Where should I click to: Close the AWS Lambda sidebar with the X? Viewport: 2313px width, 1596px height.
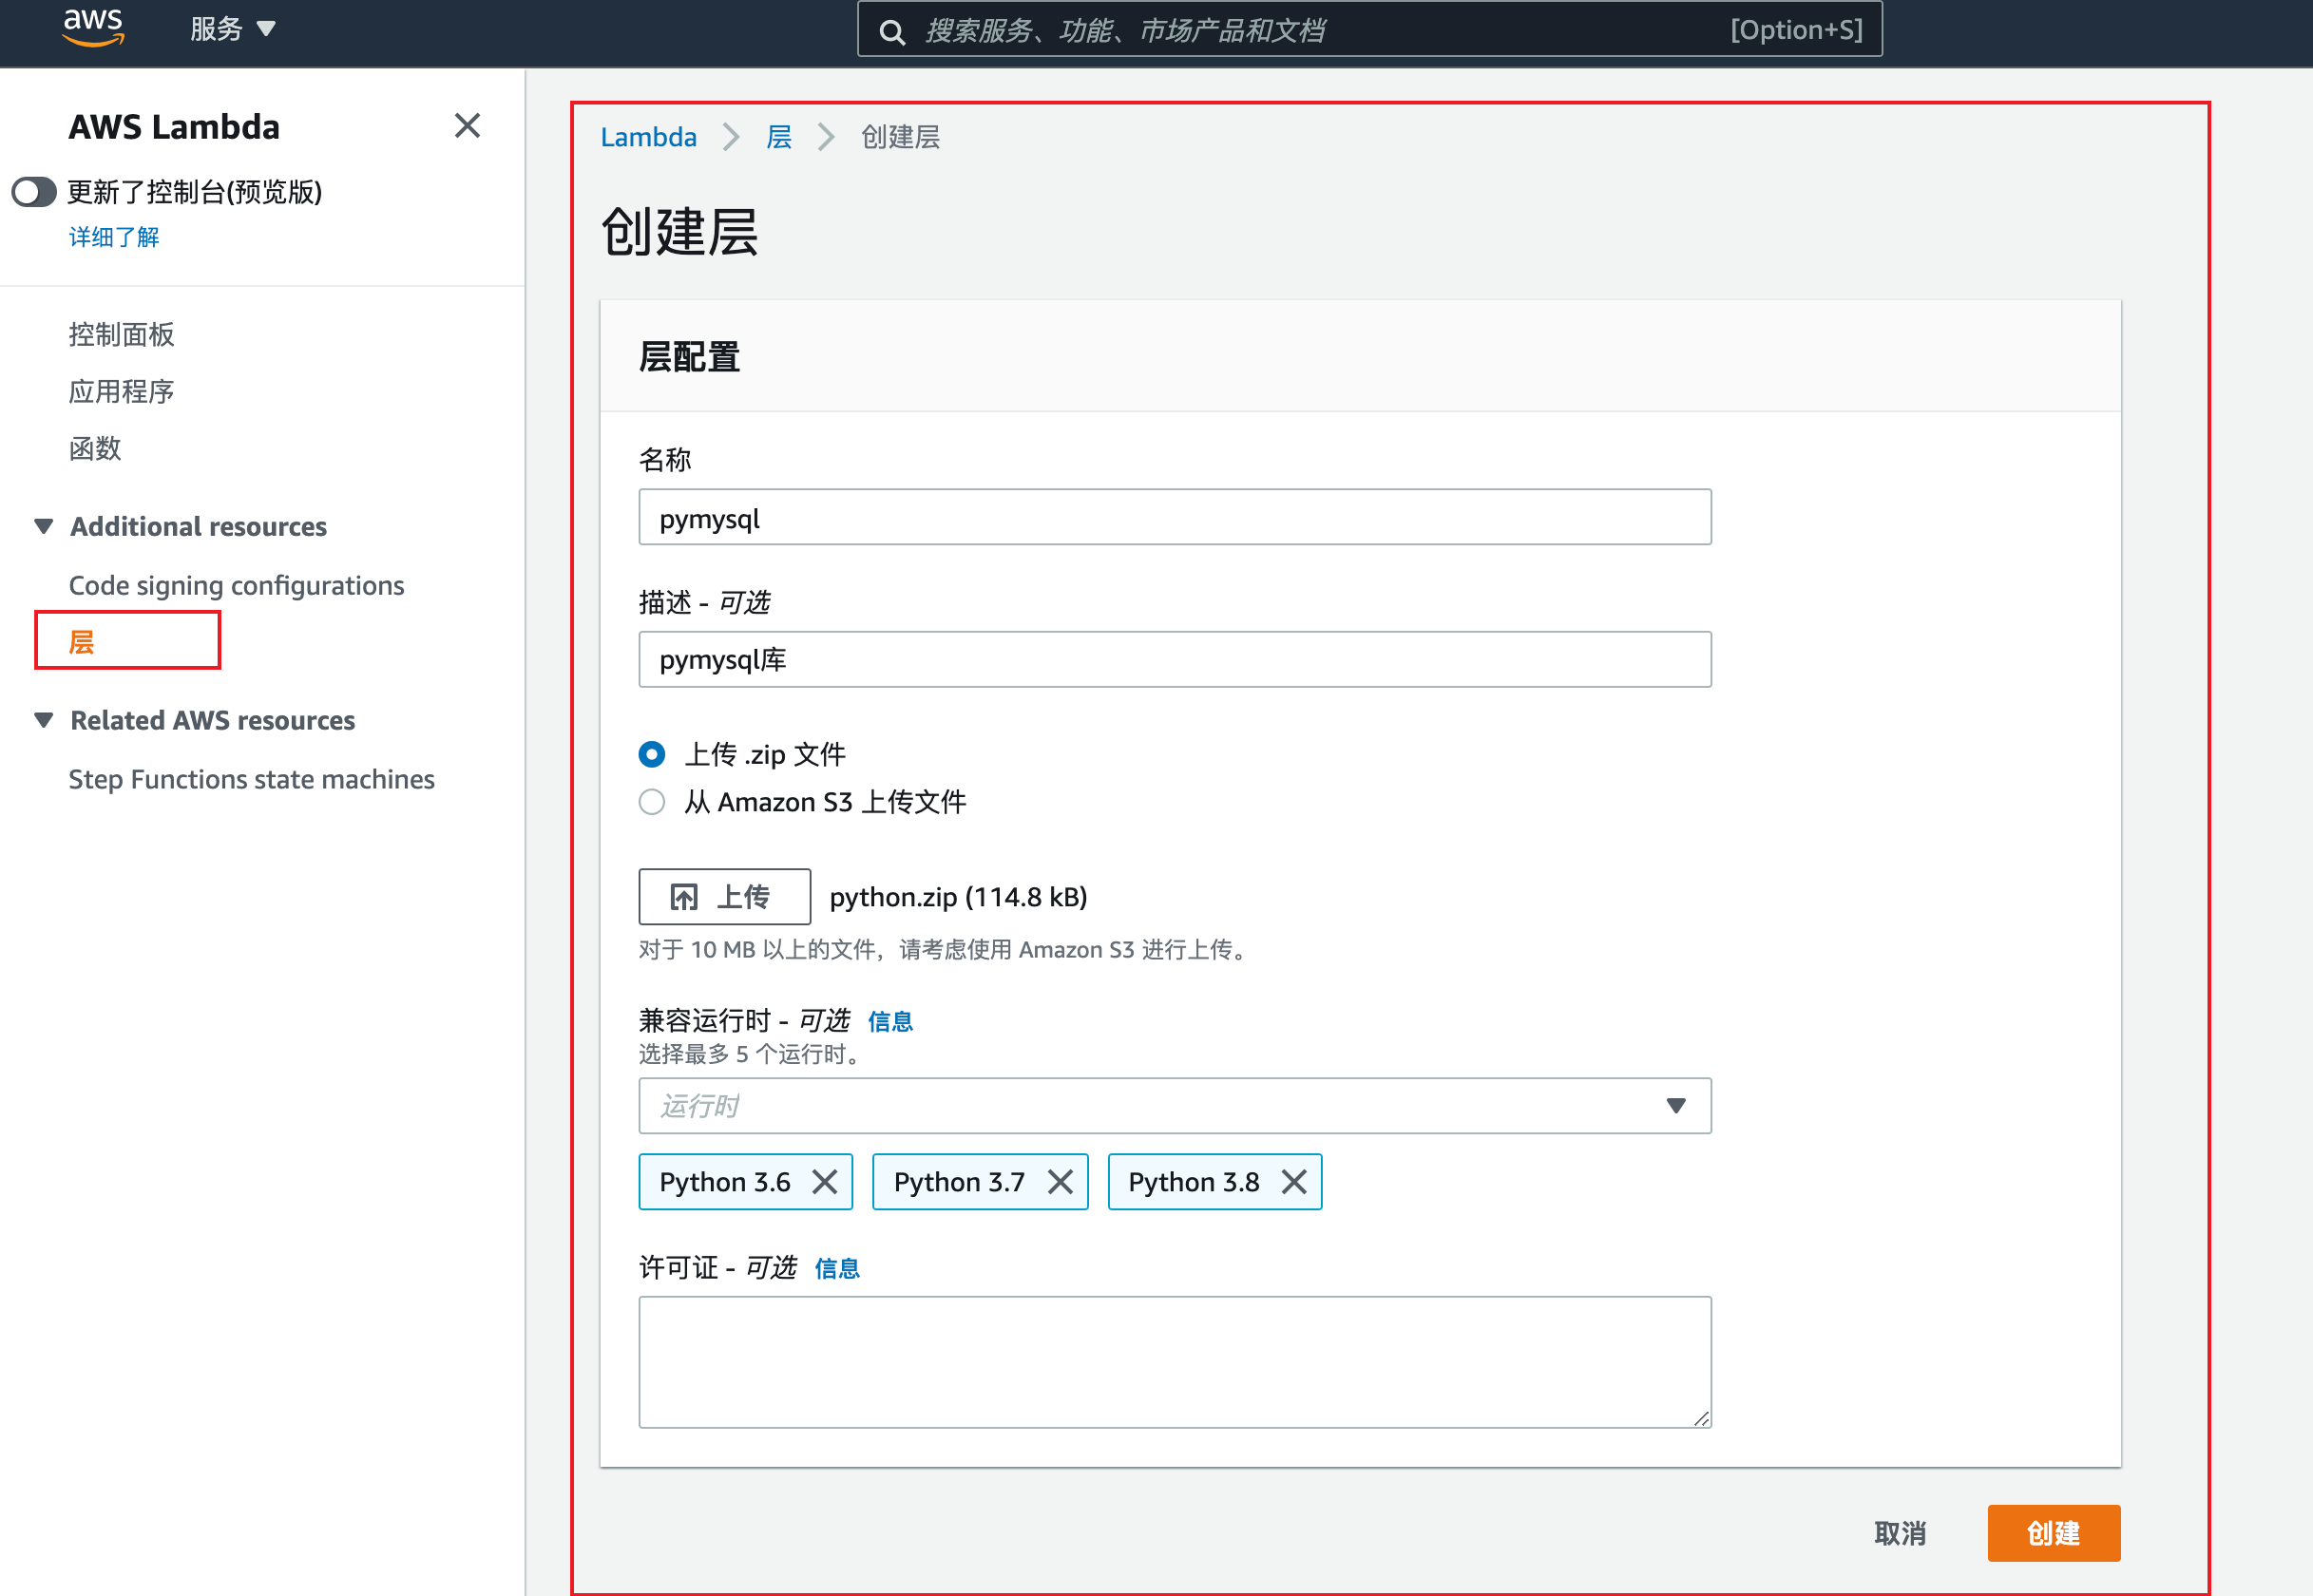pyautogui.click(x=467, y=126)
